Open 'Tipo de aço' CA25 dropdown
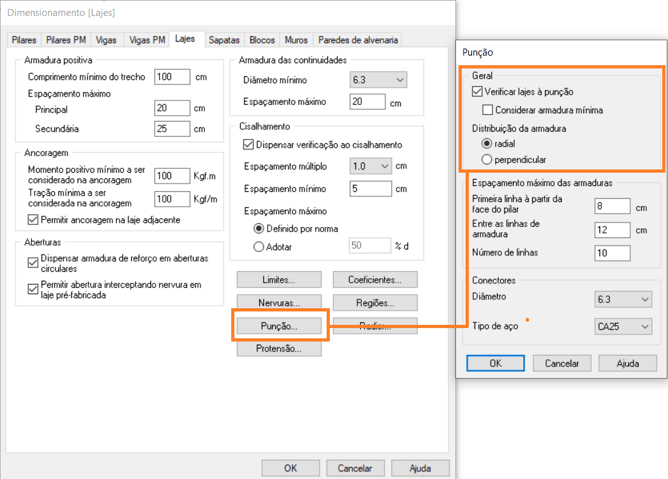 [623, 326]
